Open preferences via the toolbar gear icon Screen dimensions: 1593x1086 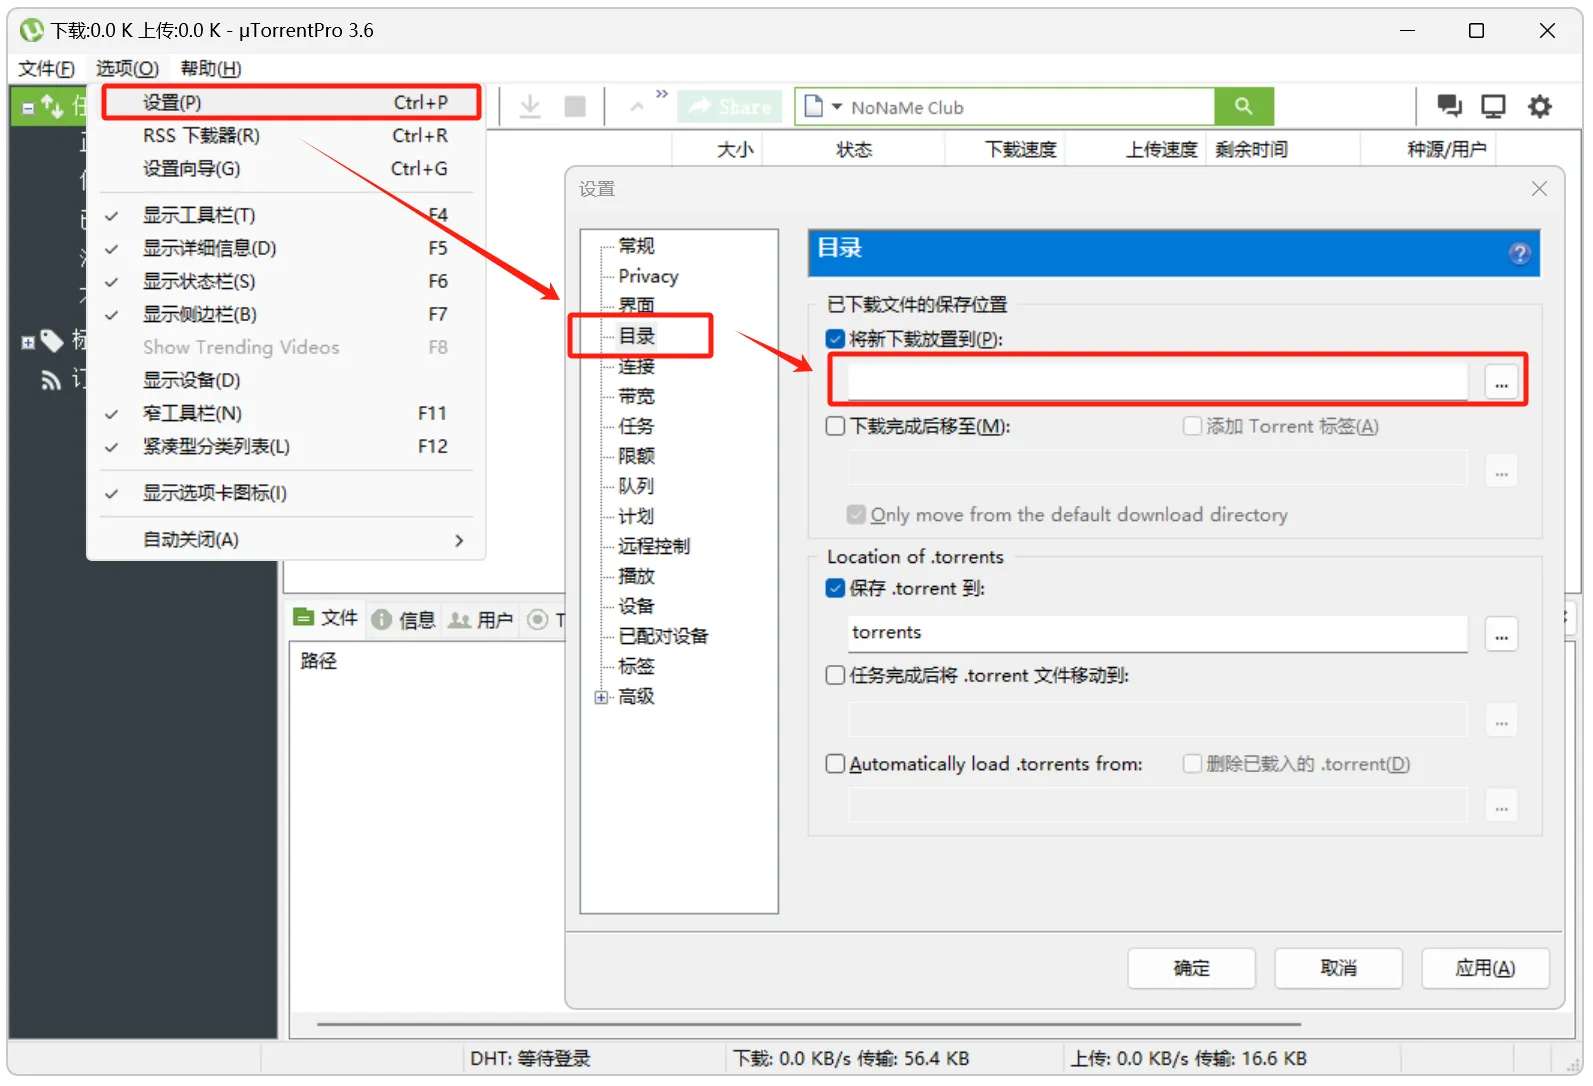pyautogui.click(x=1540, y=106)
